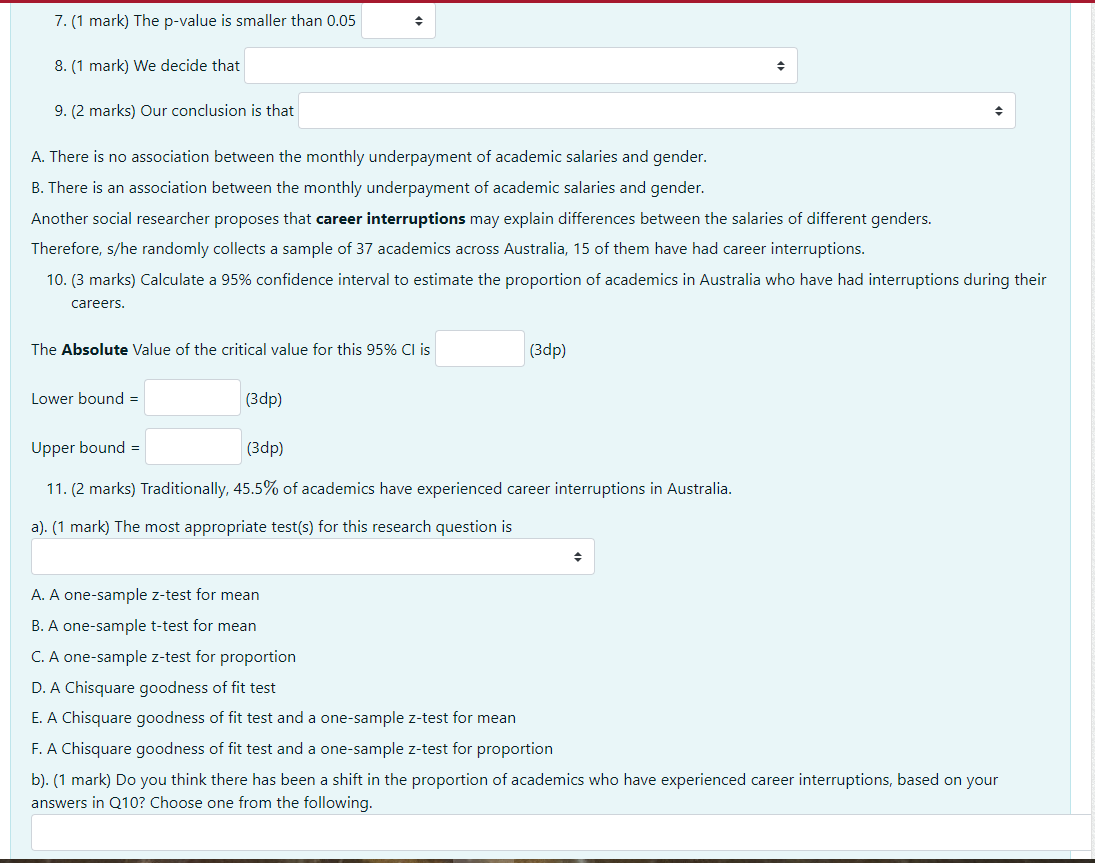
Task: Click the '(3dp)' label beside Upper bound
Action: 265,448
